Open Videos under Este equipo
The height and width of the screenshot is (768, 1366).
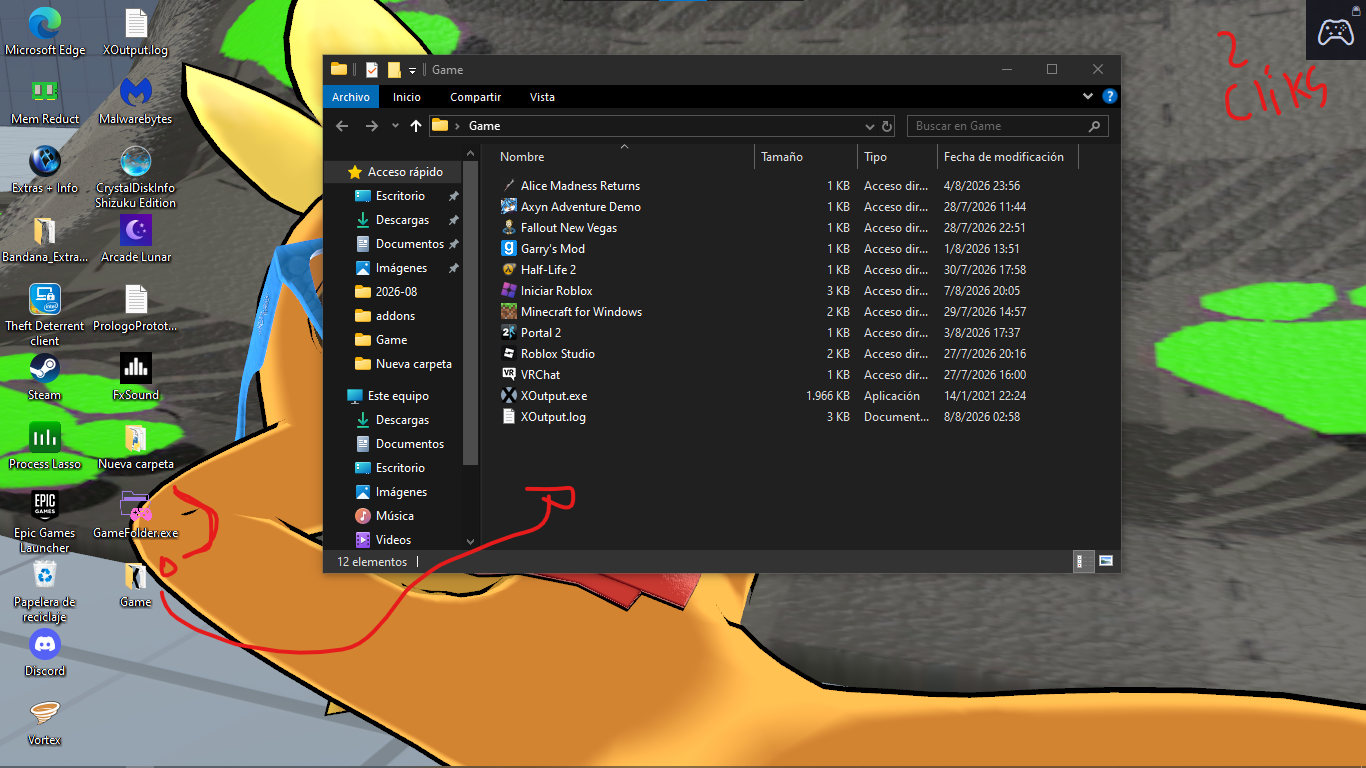point(393,540)
